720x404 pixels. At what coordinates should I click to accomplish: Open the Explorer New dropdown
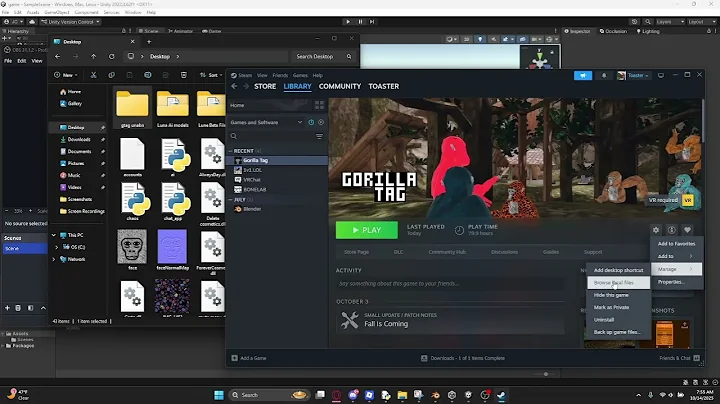click(66, 75)
